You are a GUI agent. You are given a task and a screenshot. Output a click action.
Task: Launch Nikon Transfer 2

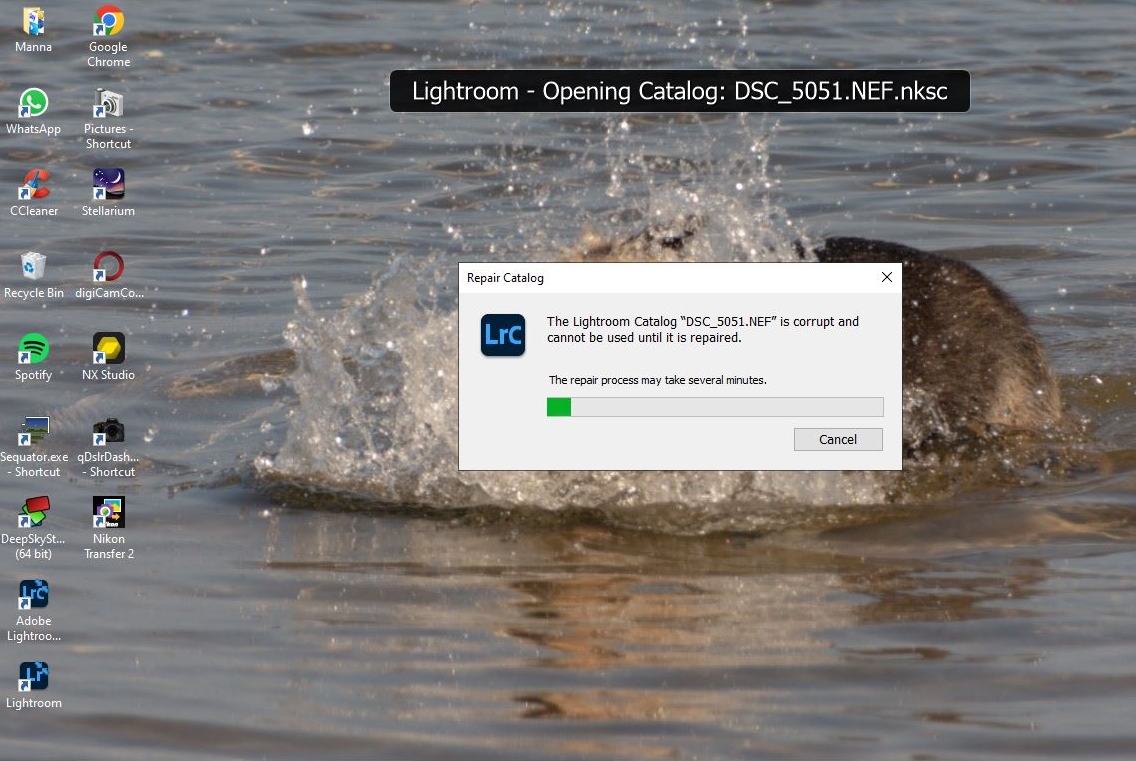coord(107,515)
